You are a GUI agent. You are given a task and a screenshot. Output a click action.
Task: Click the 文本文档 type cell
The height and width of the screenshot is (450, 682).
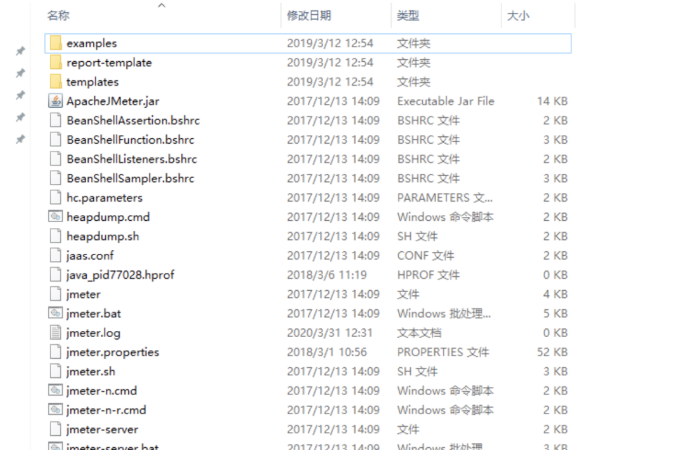(x=419, y=333)
